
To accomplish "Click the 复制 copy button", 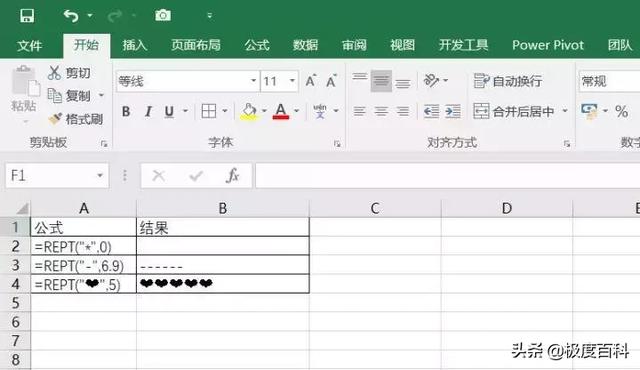I will coord(69,96).
